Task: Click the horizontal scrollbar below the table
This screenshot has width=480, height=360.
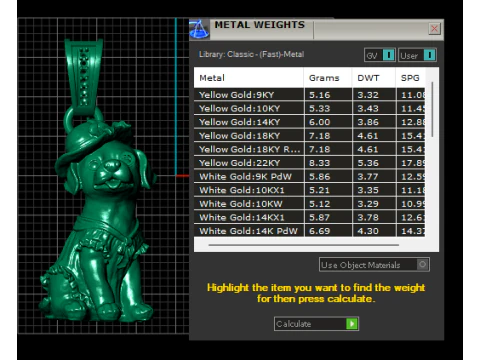Action: (x=304, y=245)
